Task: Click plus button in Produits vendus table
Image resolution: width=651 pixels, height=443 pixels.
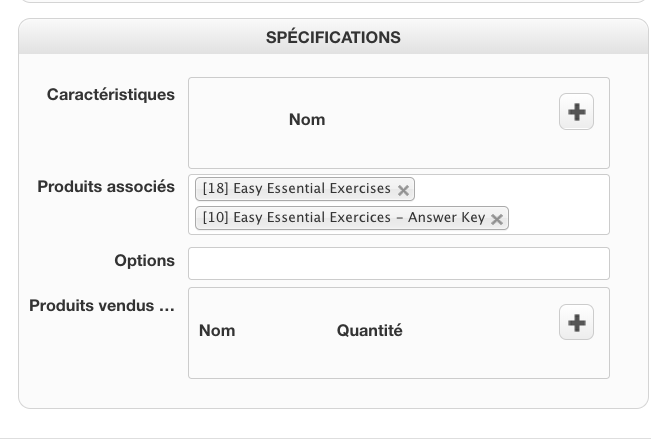Action: [576, 322]
